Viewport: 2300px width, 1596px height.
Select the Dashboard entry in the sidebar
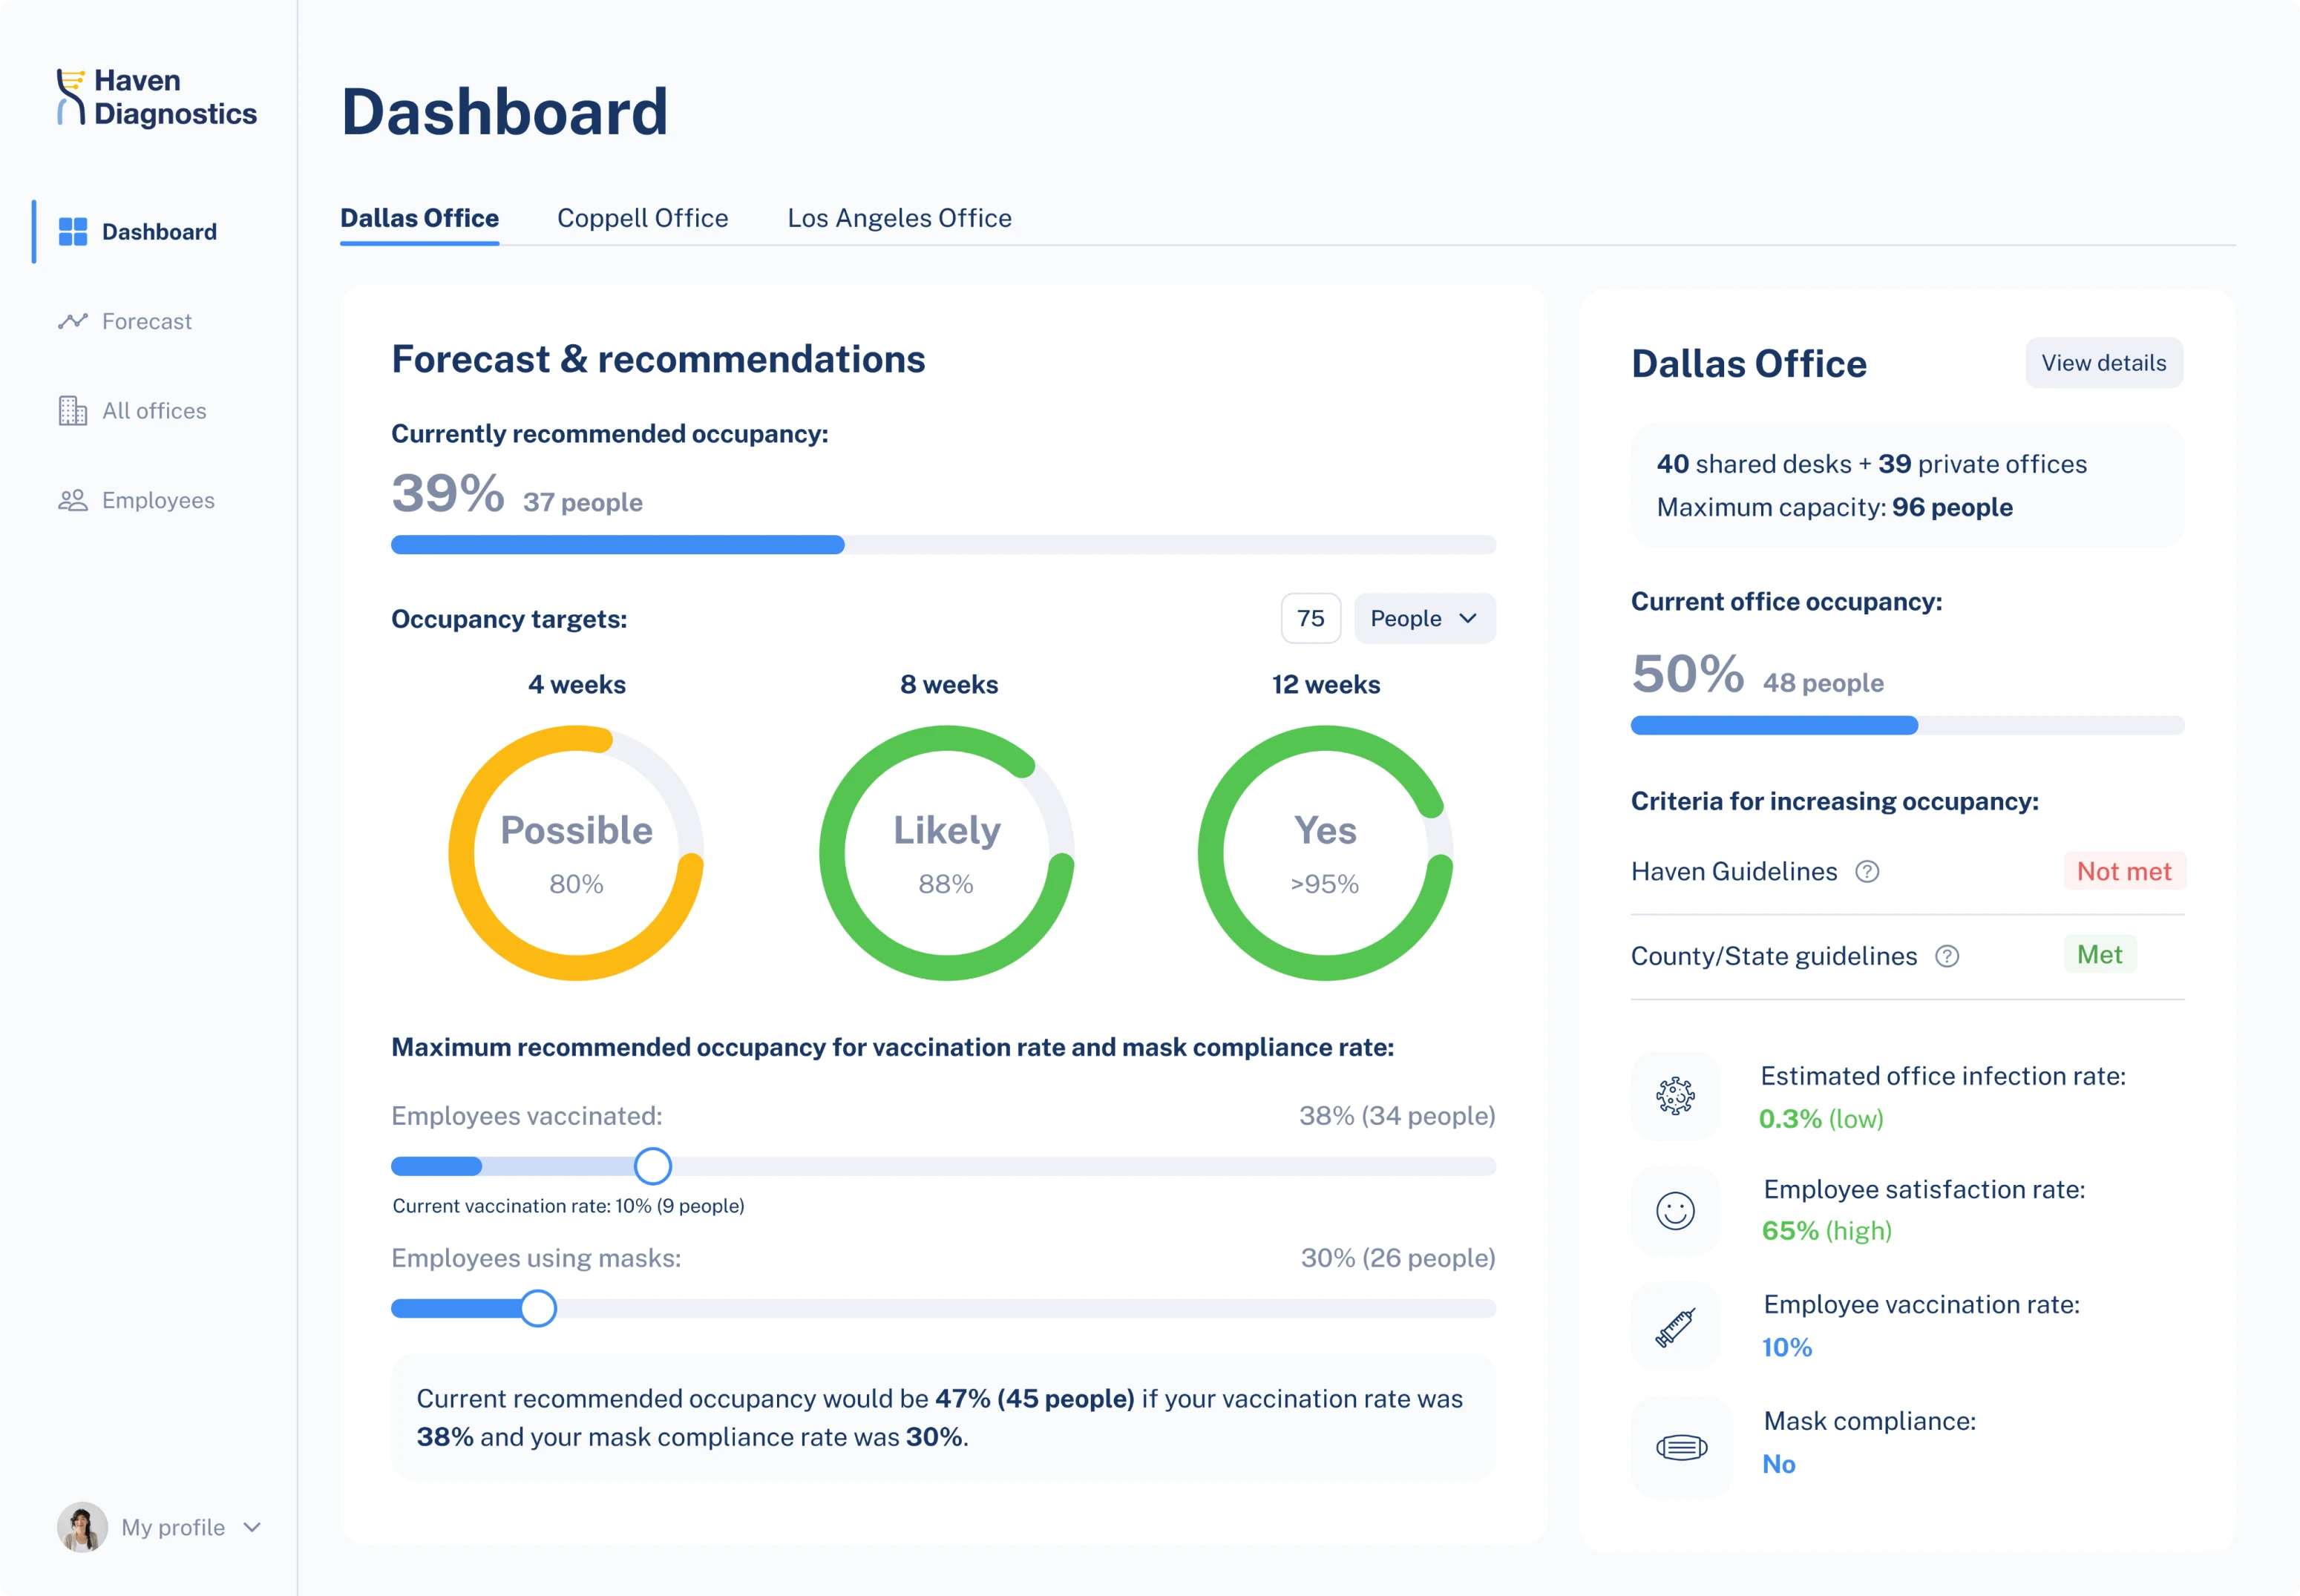(x=159, y=232)
